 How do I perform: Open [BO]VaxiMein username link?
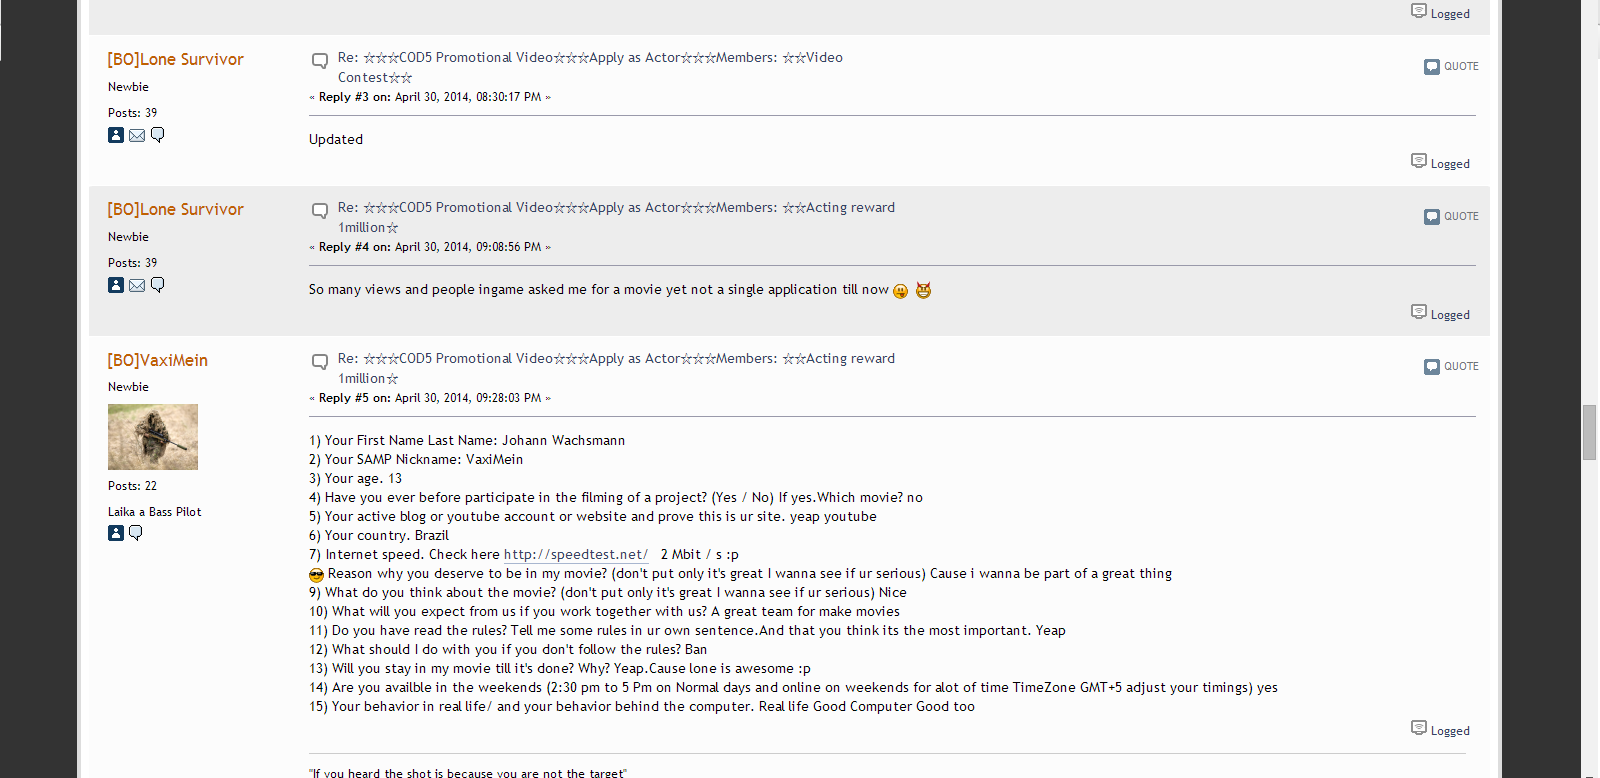[158, 360]
